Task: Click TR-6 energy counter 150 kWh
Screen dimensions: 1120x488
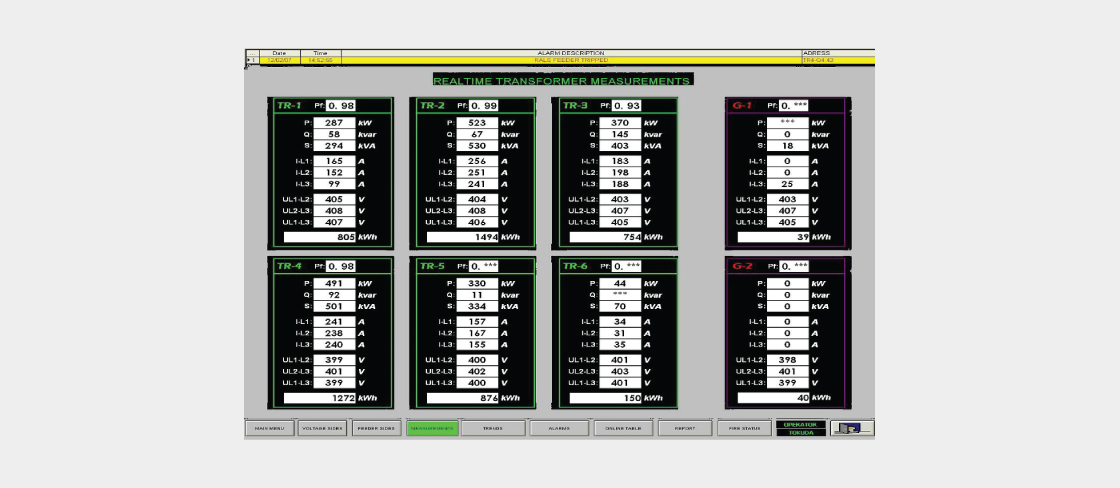Action: click(606, 398)
